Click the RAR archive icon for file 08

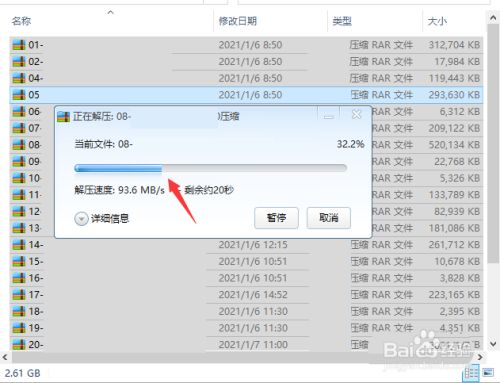[19, 145]
